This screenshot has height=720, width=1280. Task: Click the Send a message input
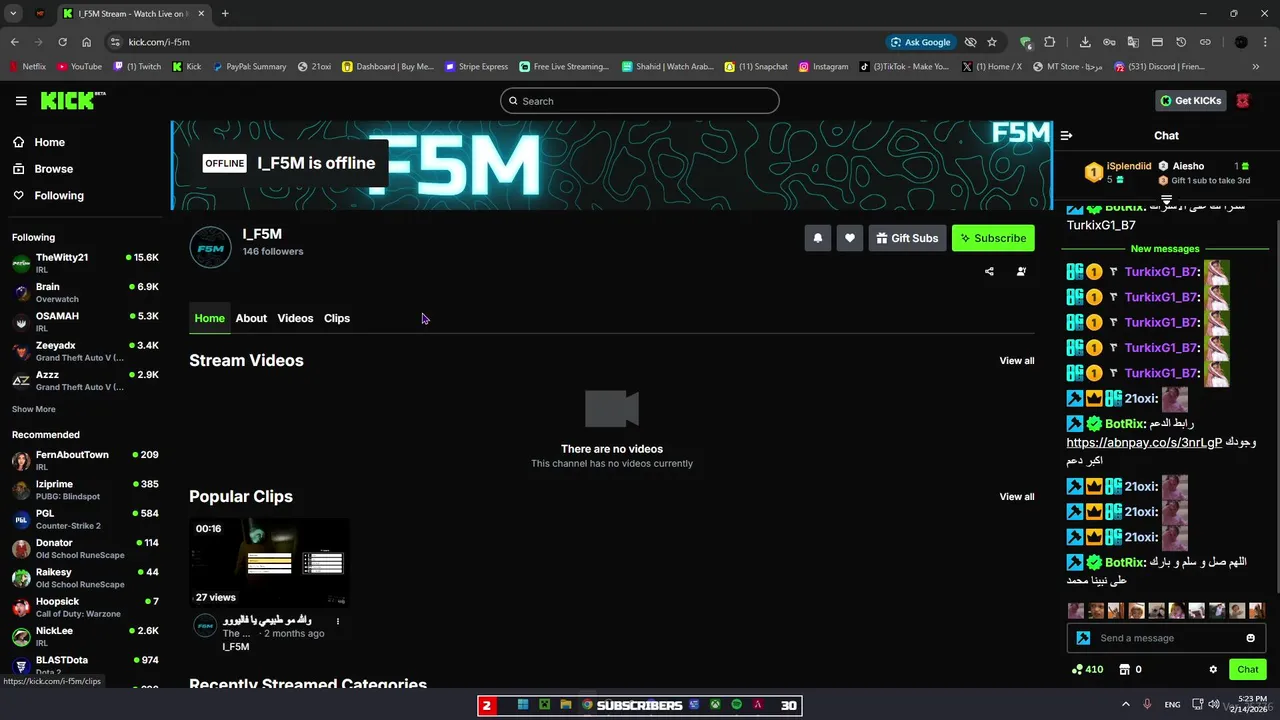pos(1166,638)
